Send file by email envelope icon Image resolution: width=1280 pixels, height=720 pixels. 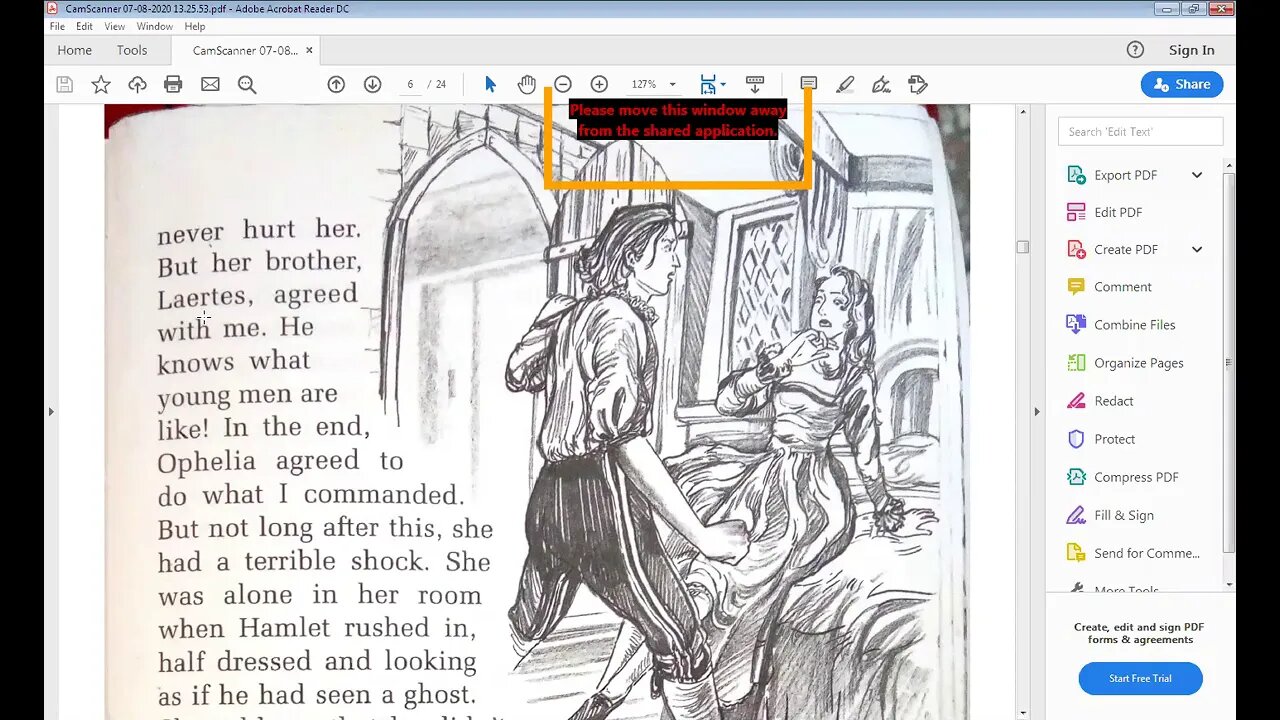click(x=210, y=85)
